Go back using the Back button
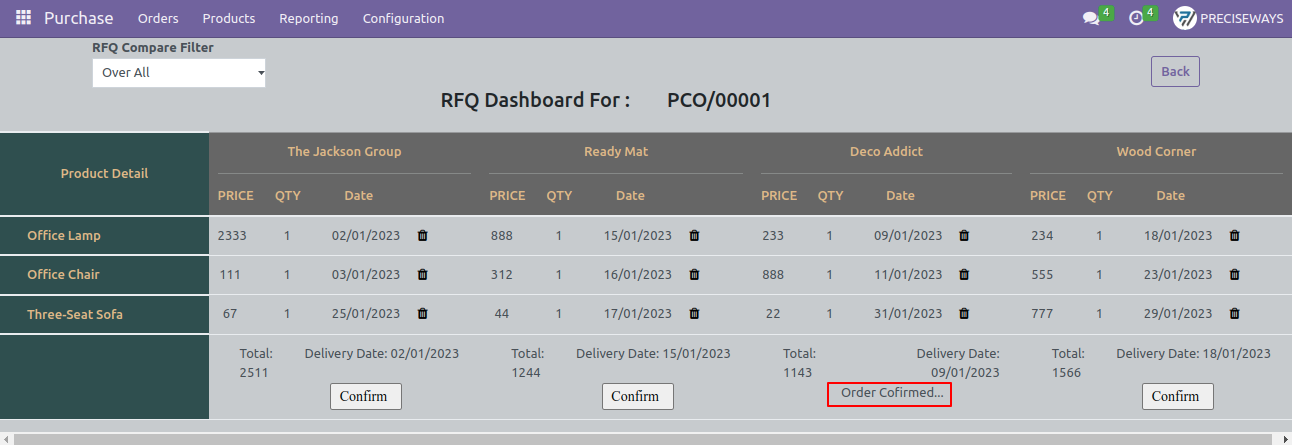The width and height of the screenshot is (1292, 445). [x=1175, y=71]
